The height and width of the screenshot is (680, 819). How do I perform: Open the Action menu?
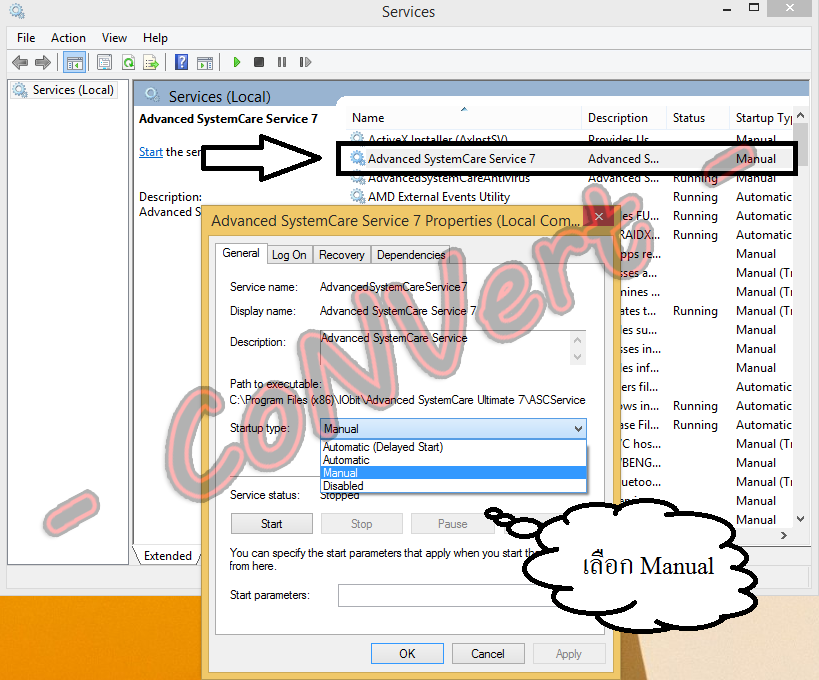[68, 38]
